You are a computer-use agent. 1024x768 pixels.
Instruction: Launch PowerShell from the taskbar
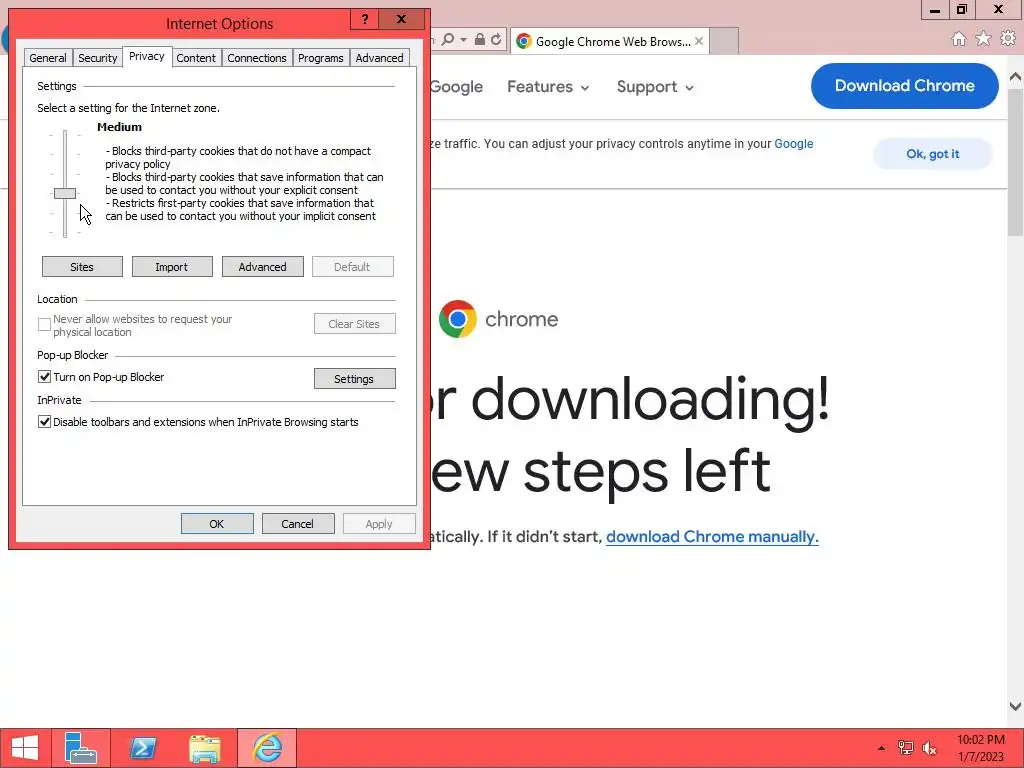(142, 748)
